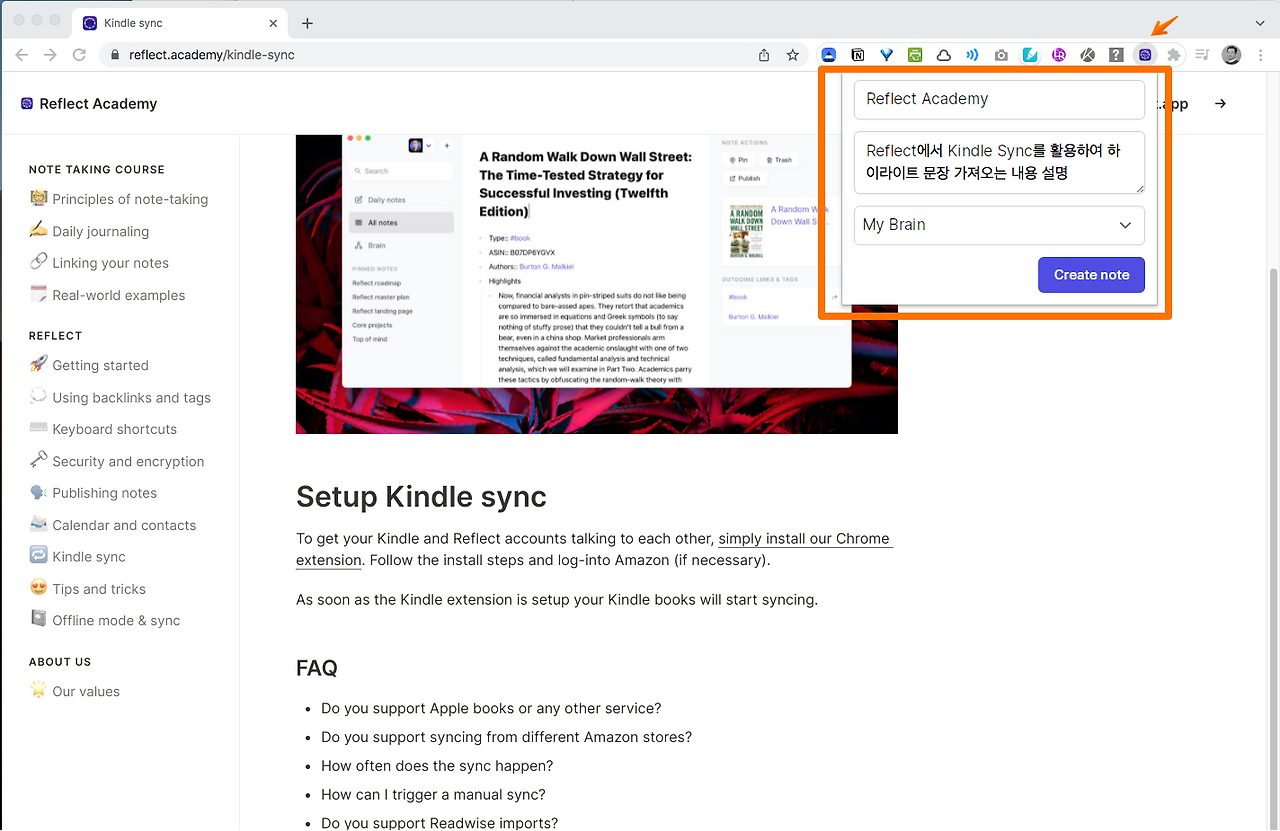The height and width of the screenshot is (831, 1280).
Task: Open the cloud outline extension
Action: (x=944, y=55)
